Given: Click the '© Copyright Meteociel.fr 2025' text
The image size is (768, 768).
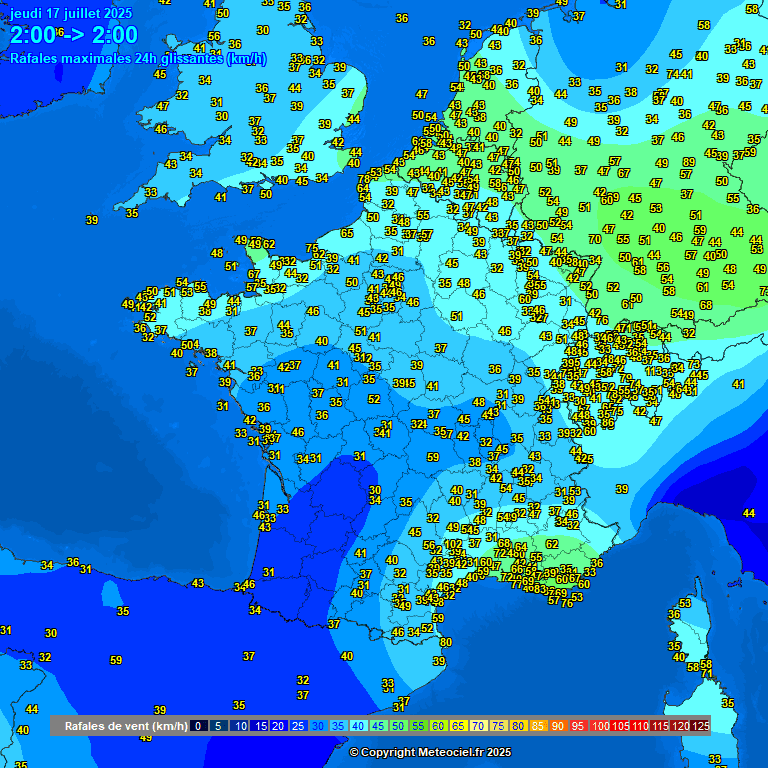Looking at the screenshot, I should pyautogui.click(x=430, y=752).
